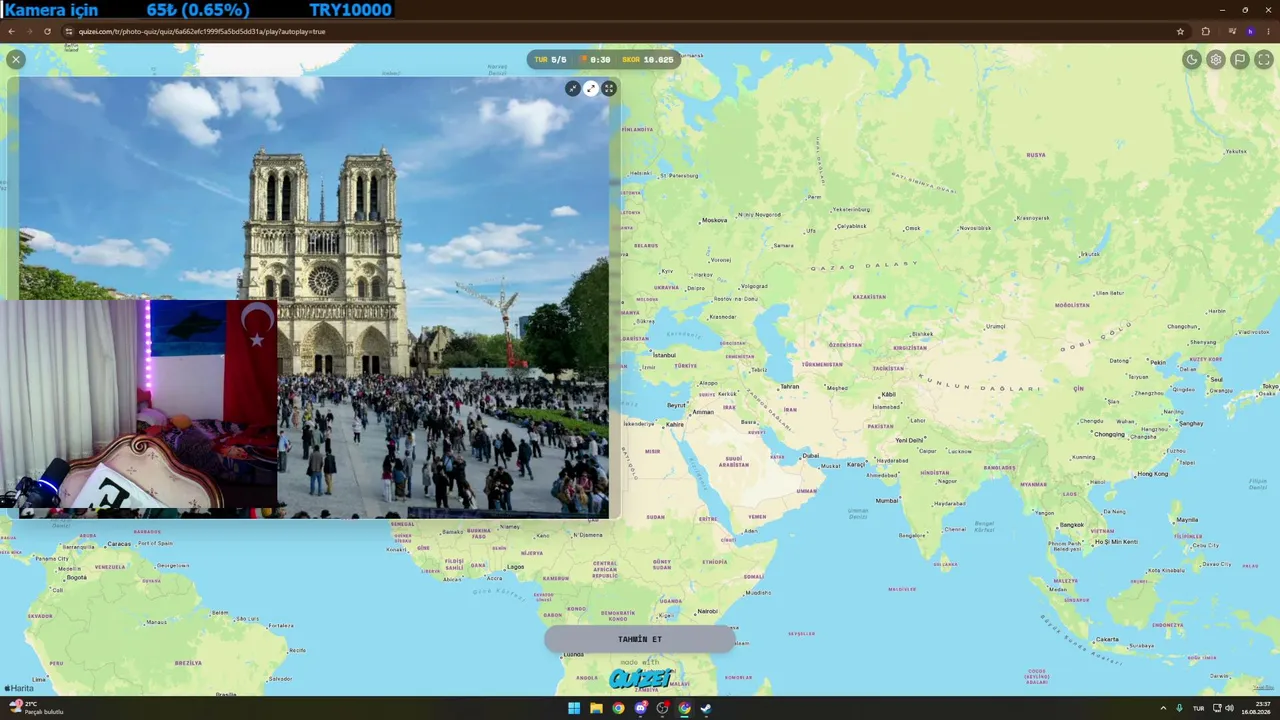
Task: Click the Quizei logo link
Action: (x=640, y=678)
